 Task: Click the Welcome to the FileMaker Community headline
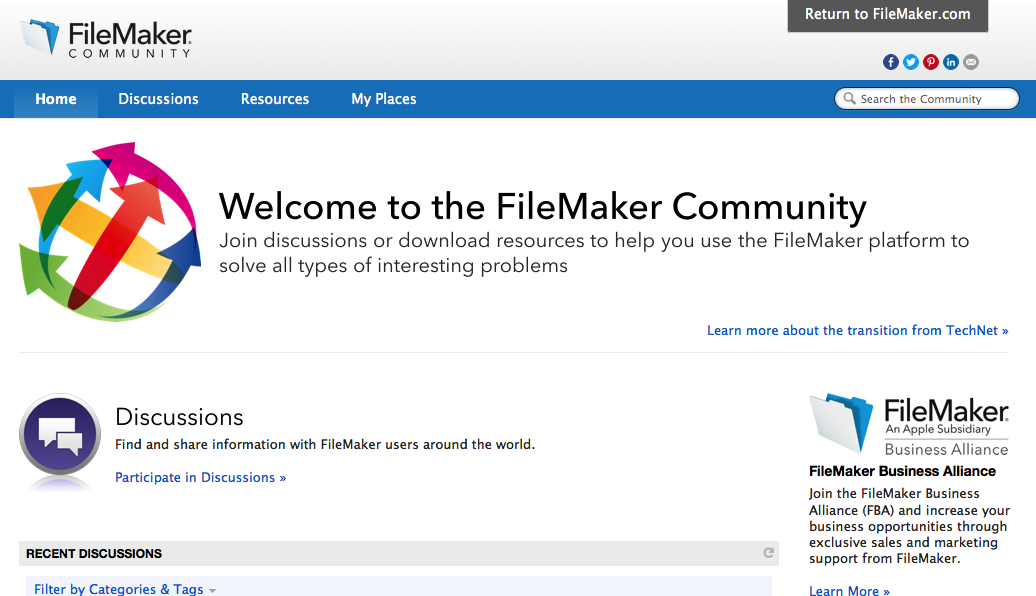(x=542, y=207)
